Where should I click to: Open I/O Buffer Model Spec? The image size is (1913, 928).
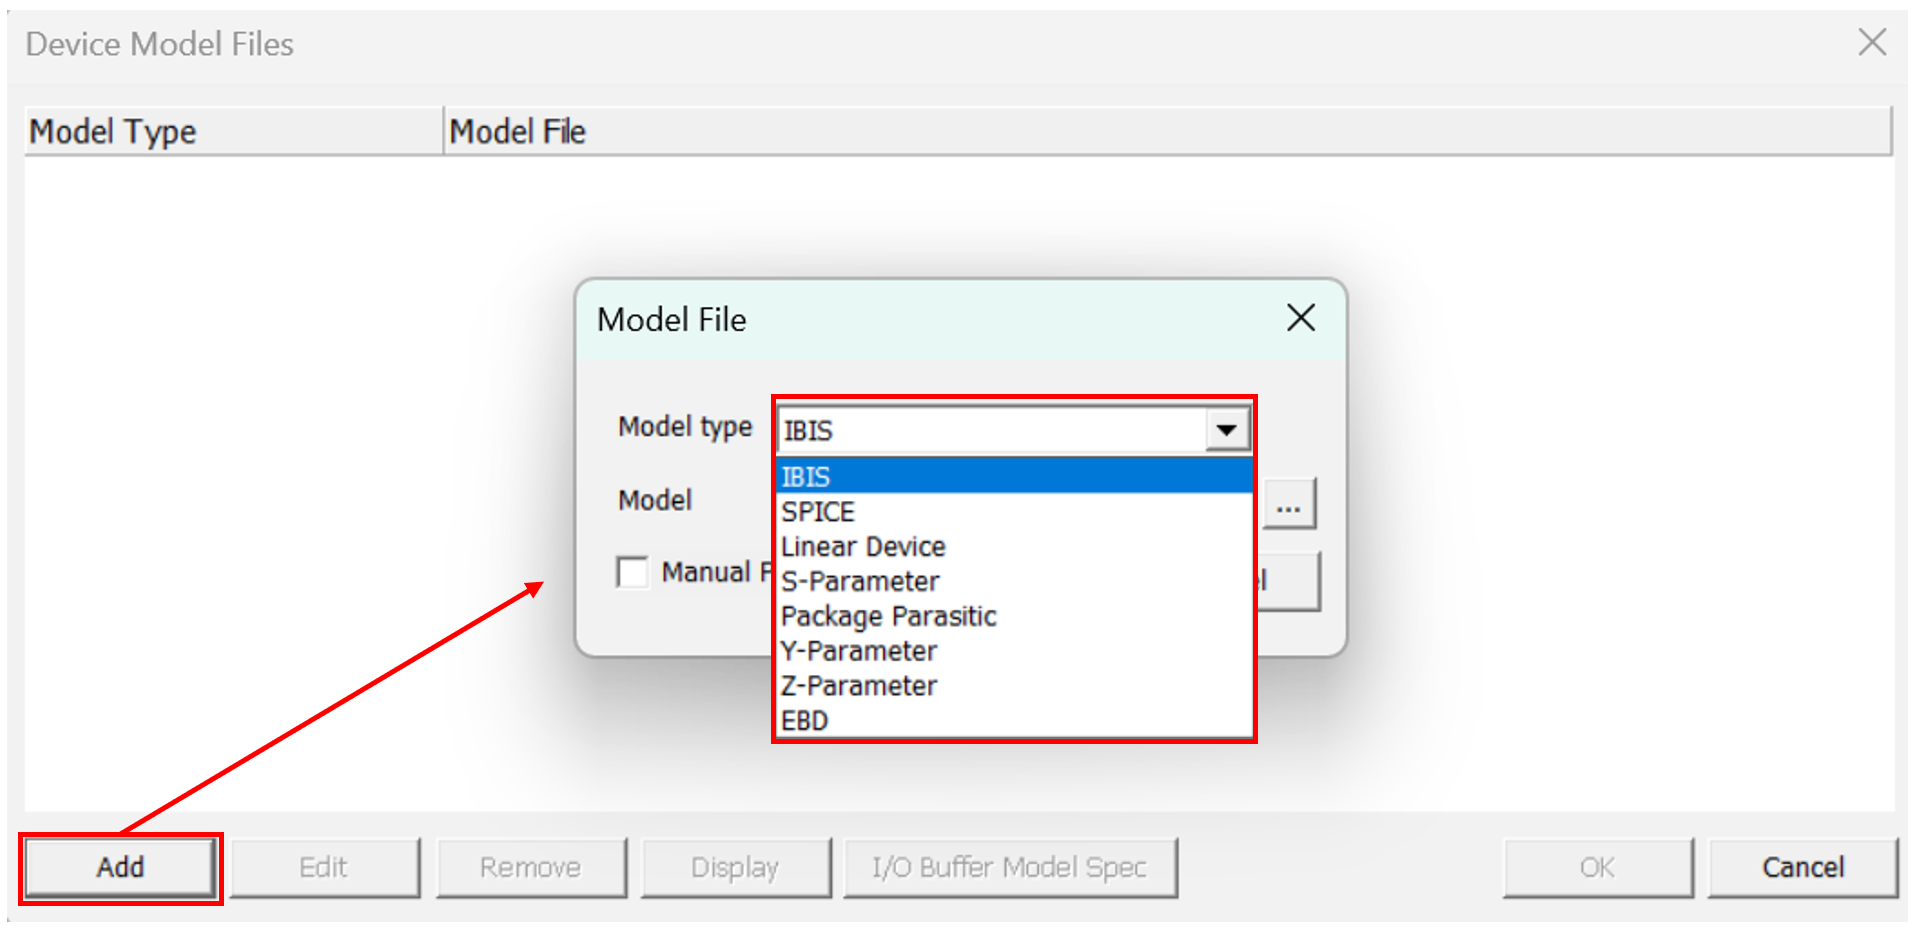pyautogui.click(x=1009, y=867)
